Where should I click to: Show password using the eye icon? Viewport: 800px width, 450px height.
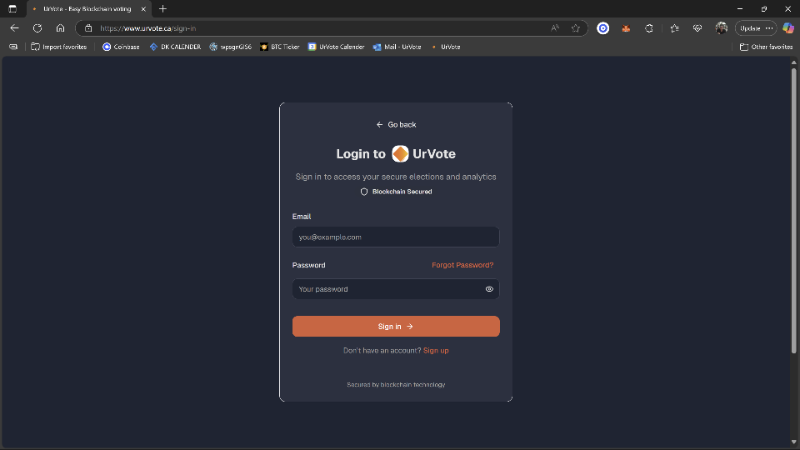pyautogui.click(x=489, y=289)
